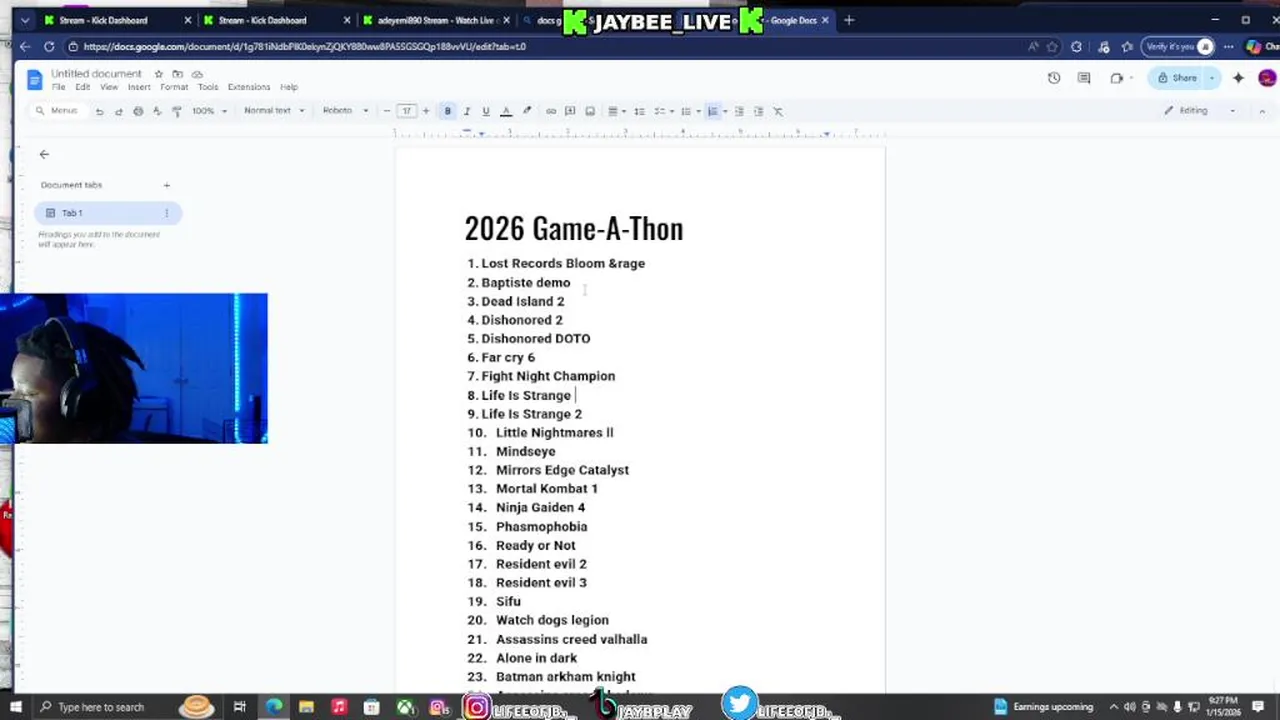Click the cloud document status icon

pos(197,74)
